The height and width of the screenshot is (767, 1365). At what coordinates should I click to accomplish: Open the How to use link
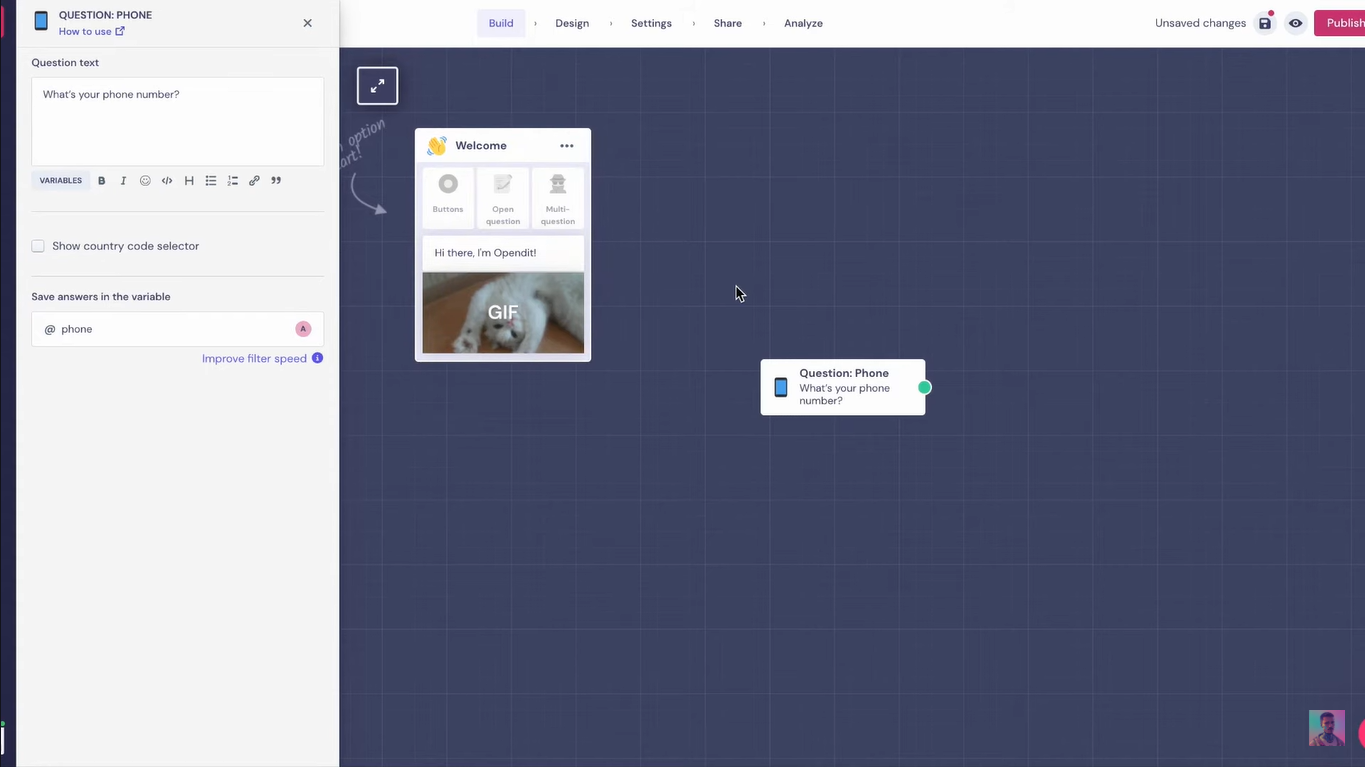(91, 31)
